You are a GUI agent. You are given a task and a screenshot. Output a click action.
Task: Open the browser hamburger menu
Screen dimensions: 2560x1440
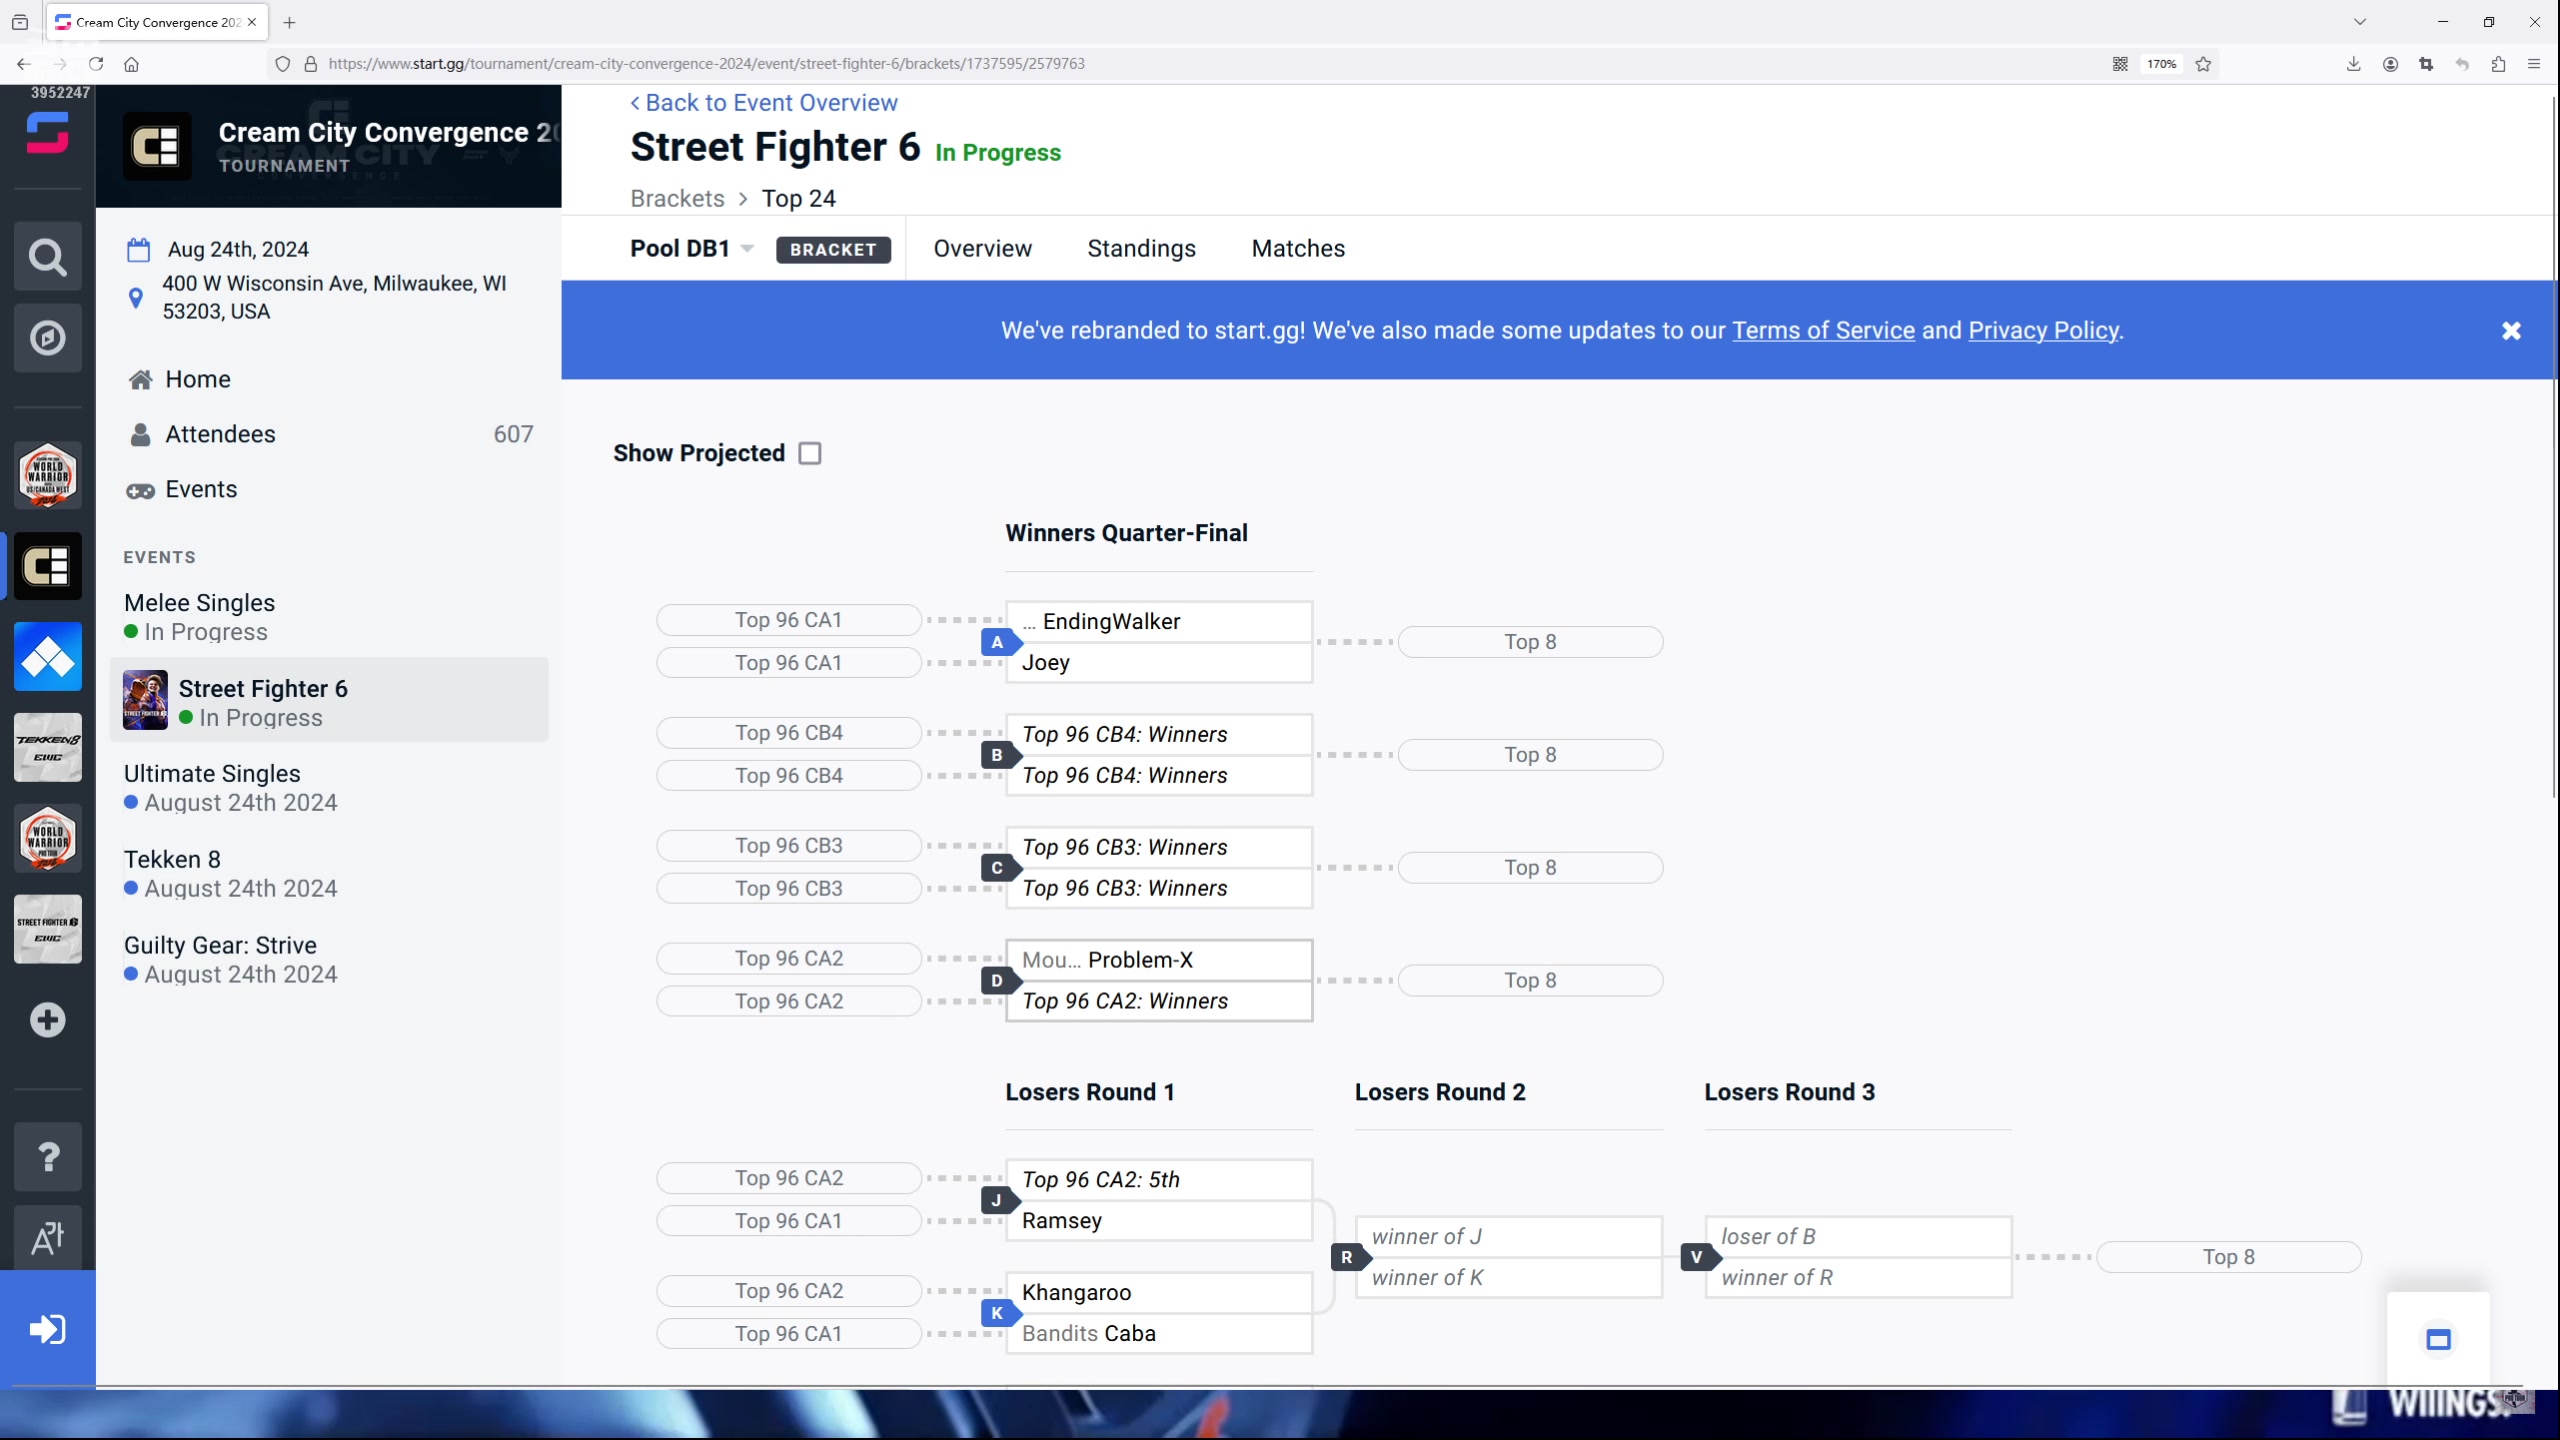[2534, 64]
